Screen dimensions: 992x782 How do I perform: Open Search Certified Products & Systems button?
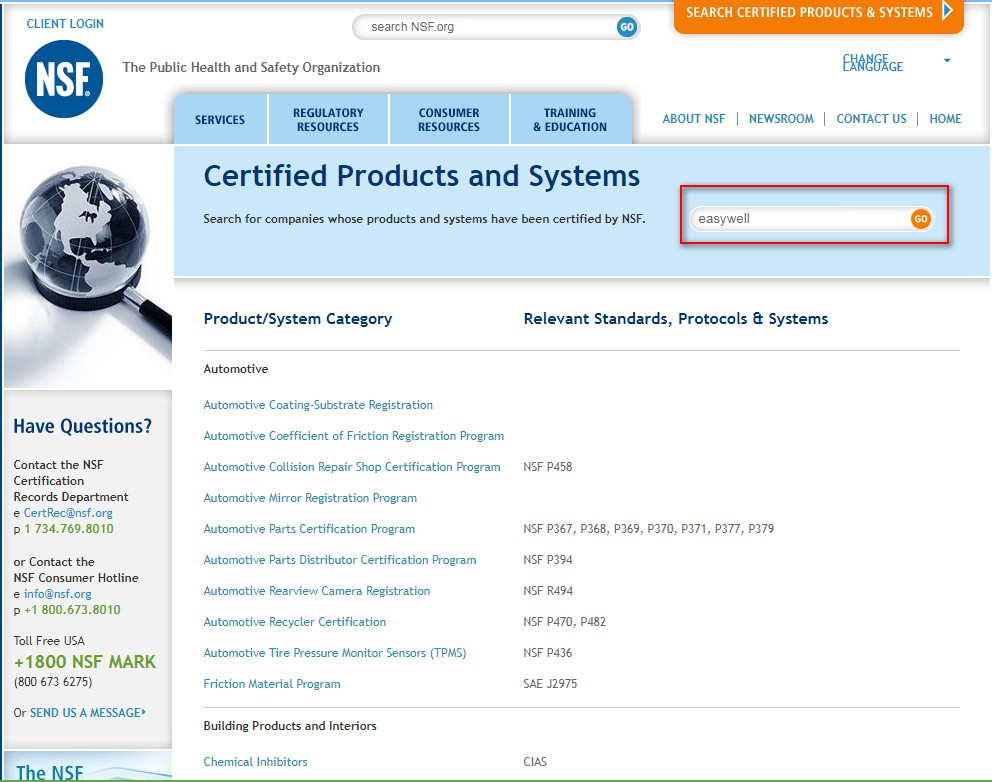point(818,13)
